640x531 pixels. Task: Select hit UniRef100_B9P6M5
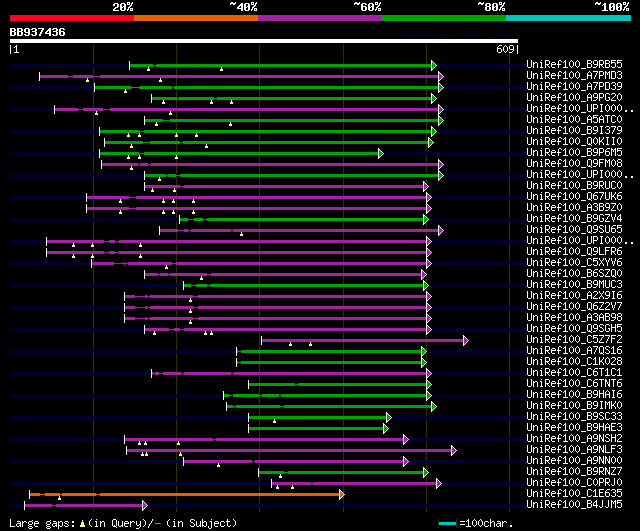pos(574,153)
